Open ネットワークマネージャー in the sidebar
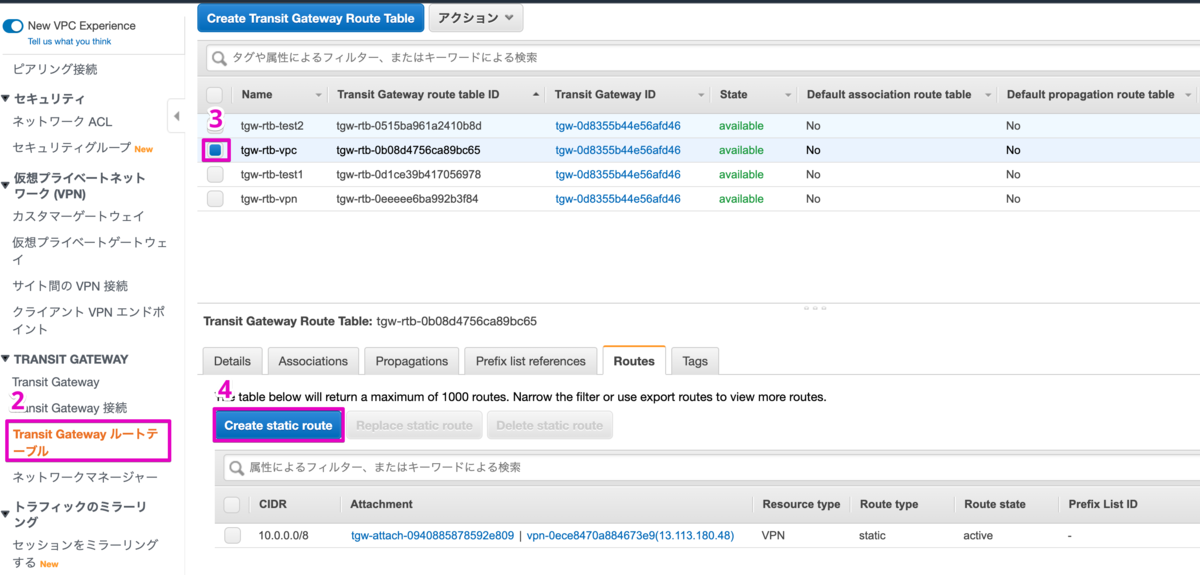1200x575 pixels. pyautogui.click(x=85, y=477)
